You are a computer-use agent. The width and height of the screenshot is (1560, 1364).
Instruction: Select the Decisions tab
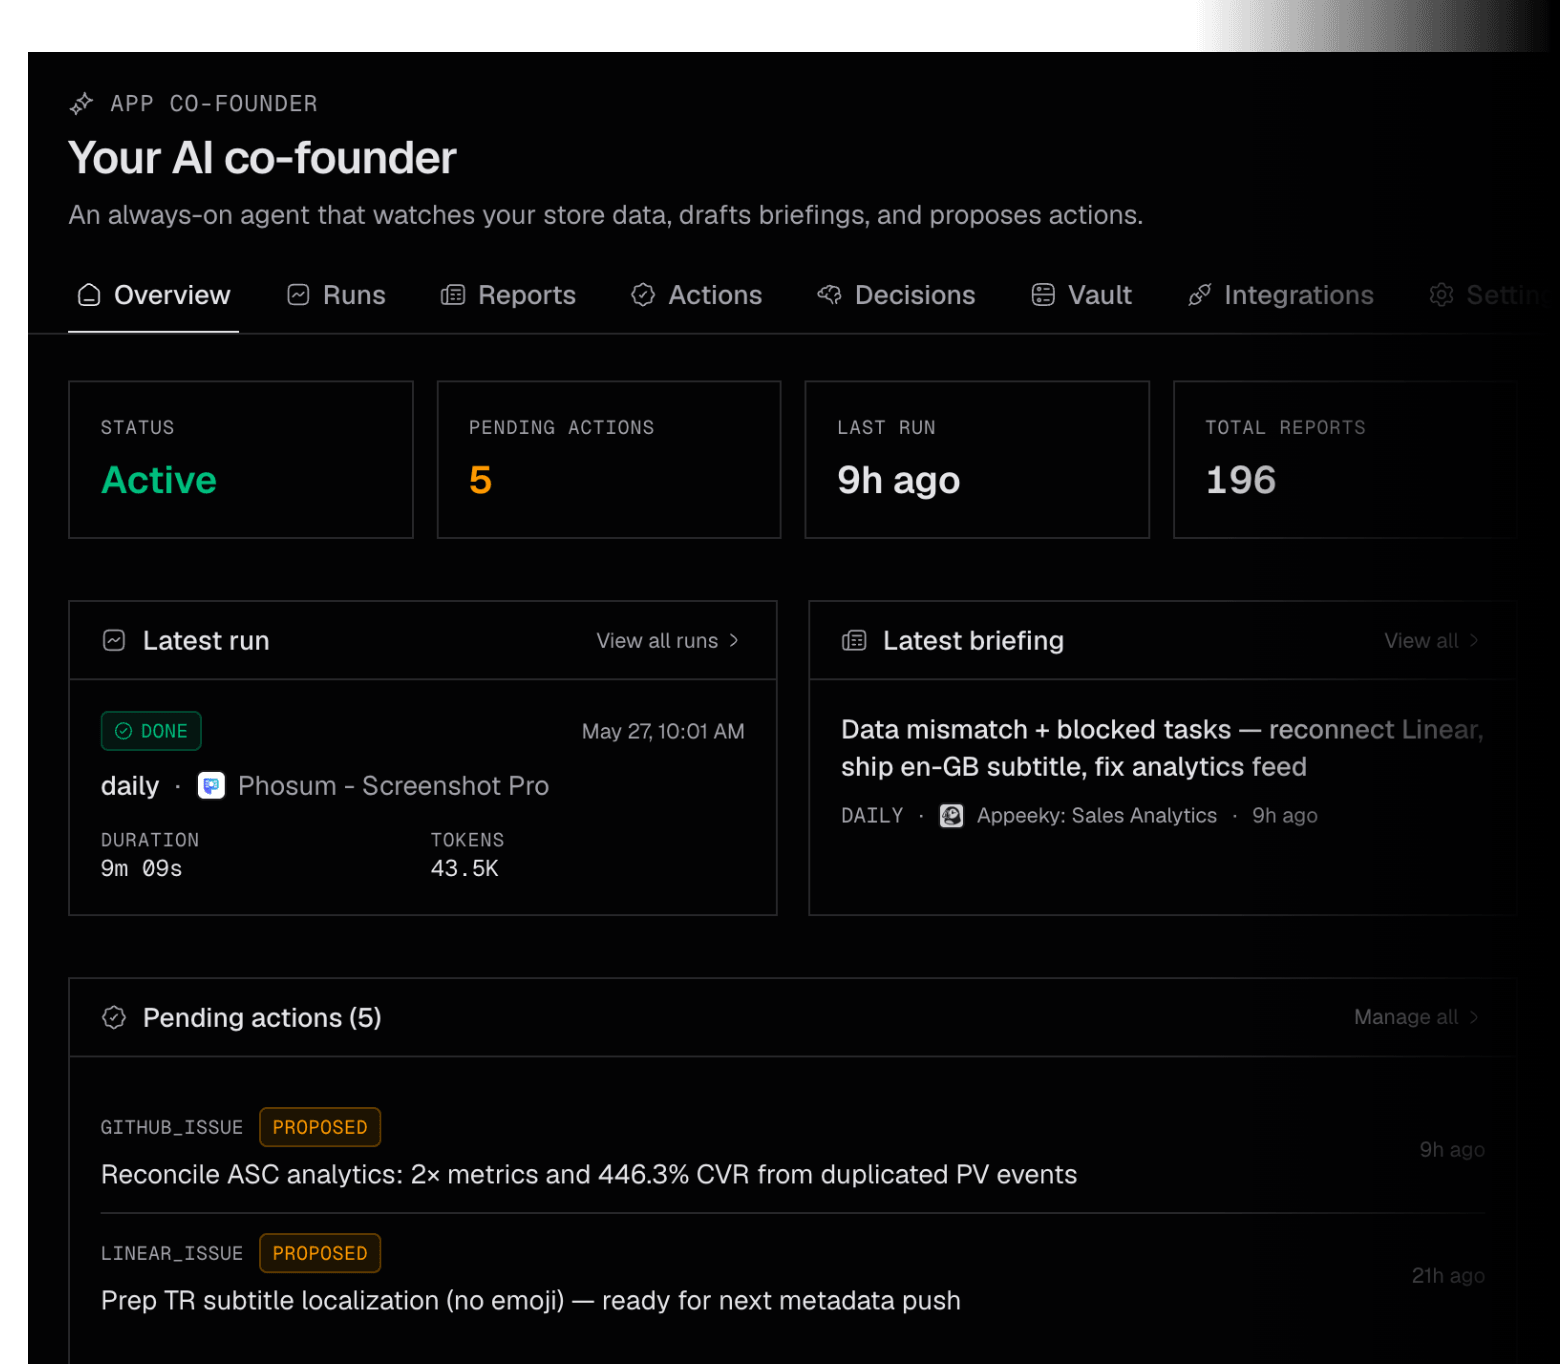[896, 295]
